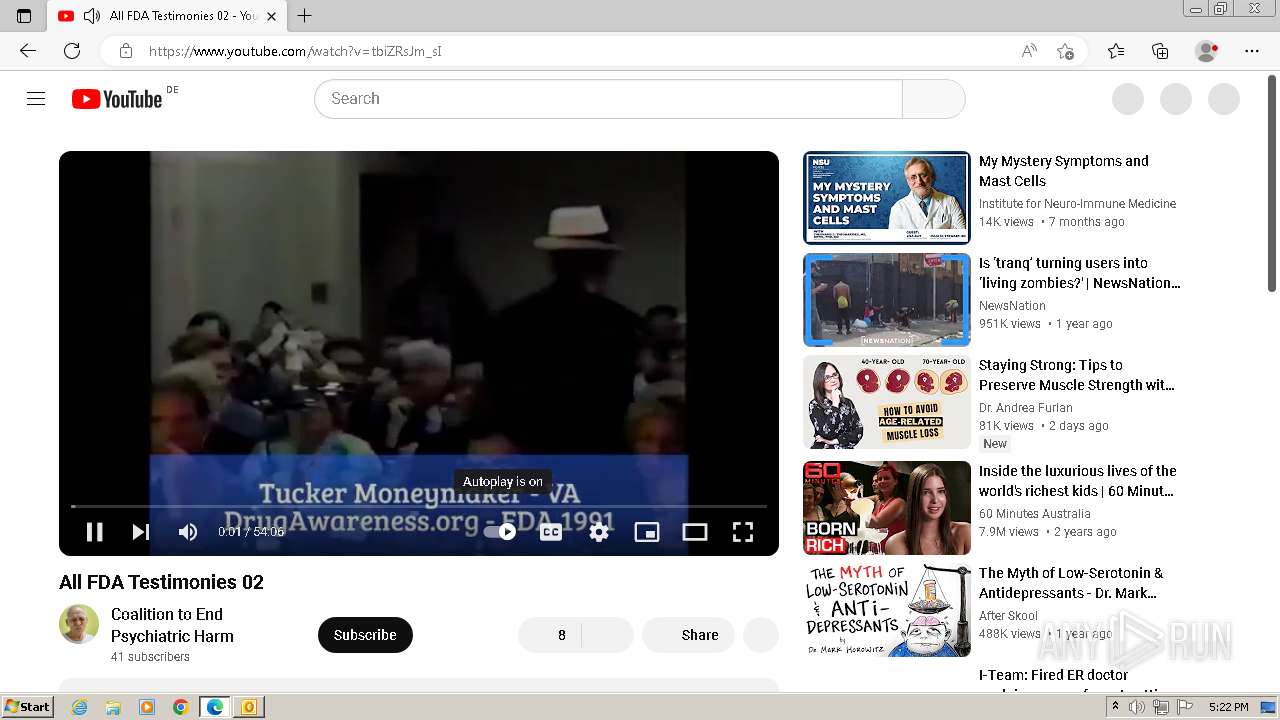Skip to next video button
The width and height of the screenshot is (1280, 720).
pyautogui.click(x=141, y=532)
